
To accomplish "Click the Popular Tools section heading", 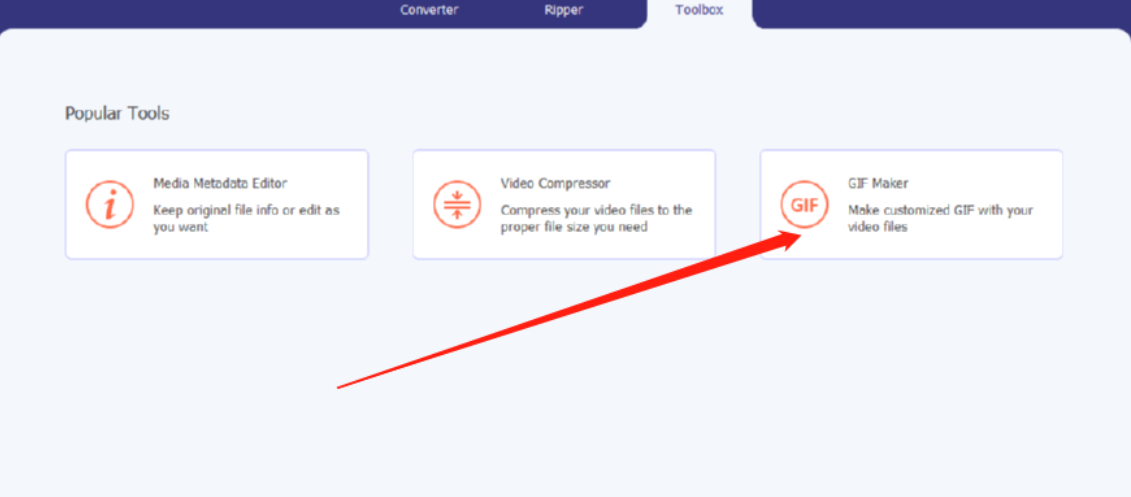I will (117, 114).
